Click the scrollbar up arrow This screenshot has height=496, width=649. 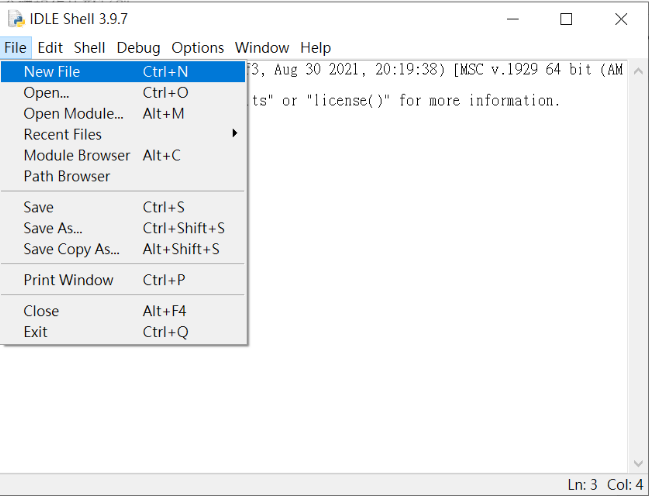click(638, 71)
